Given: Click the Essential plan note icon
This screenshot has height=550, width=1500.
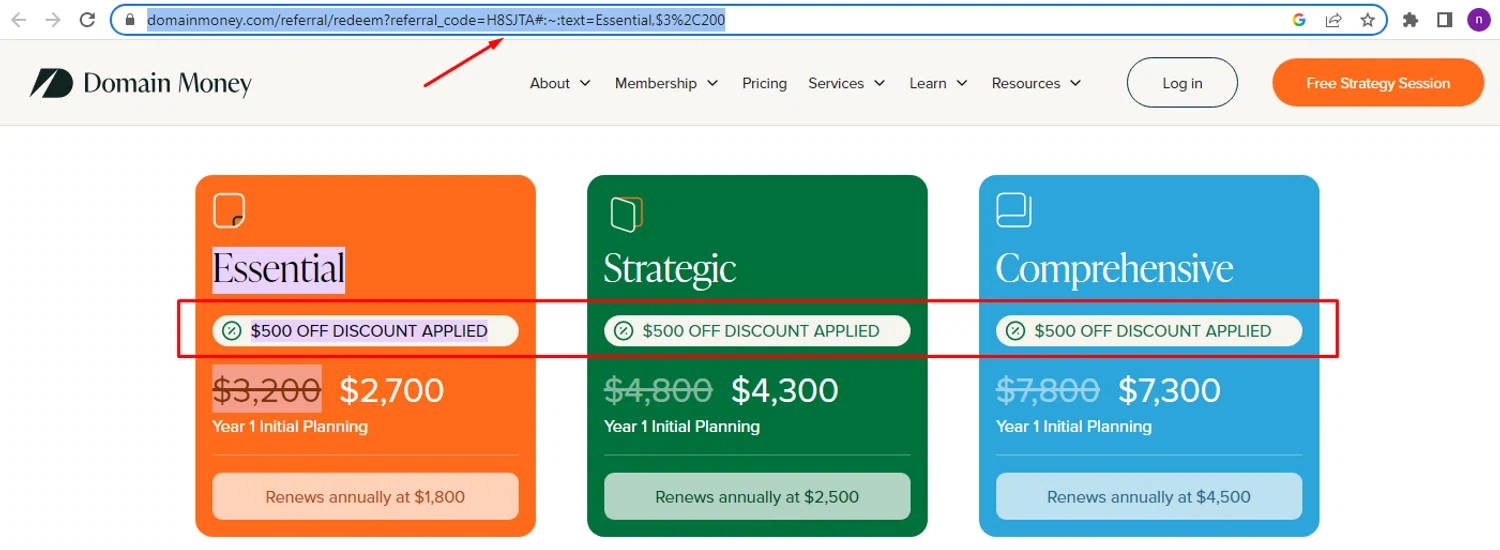Looking at the screenshot, I should (229, 211).
